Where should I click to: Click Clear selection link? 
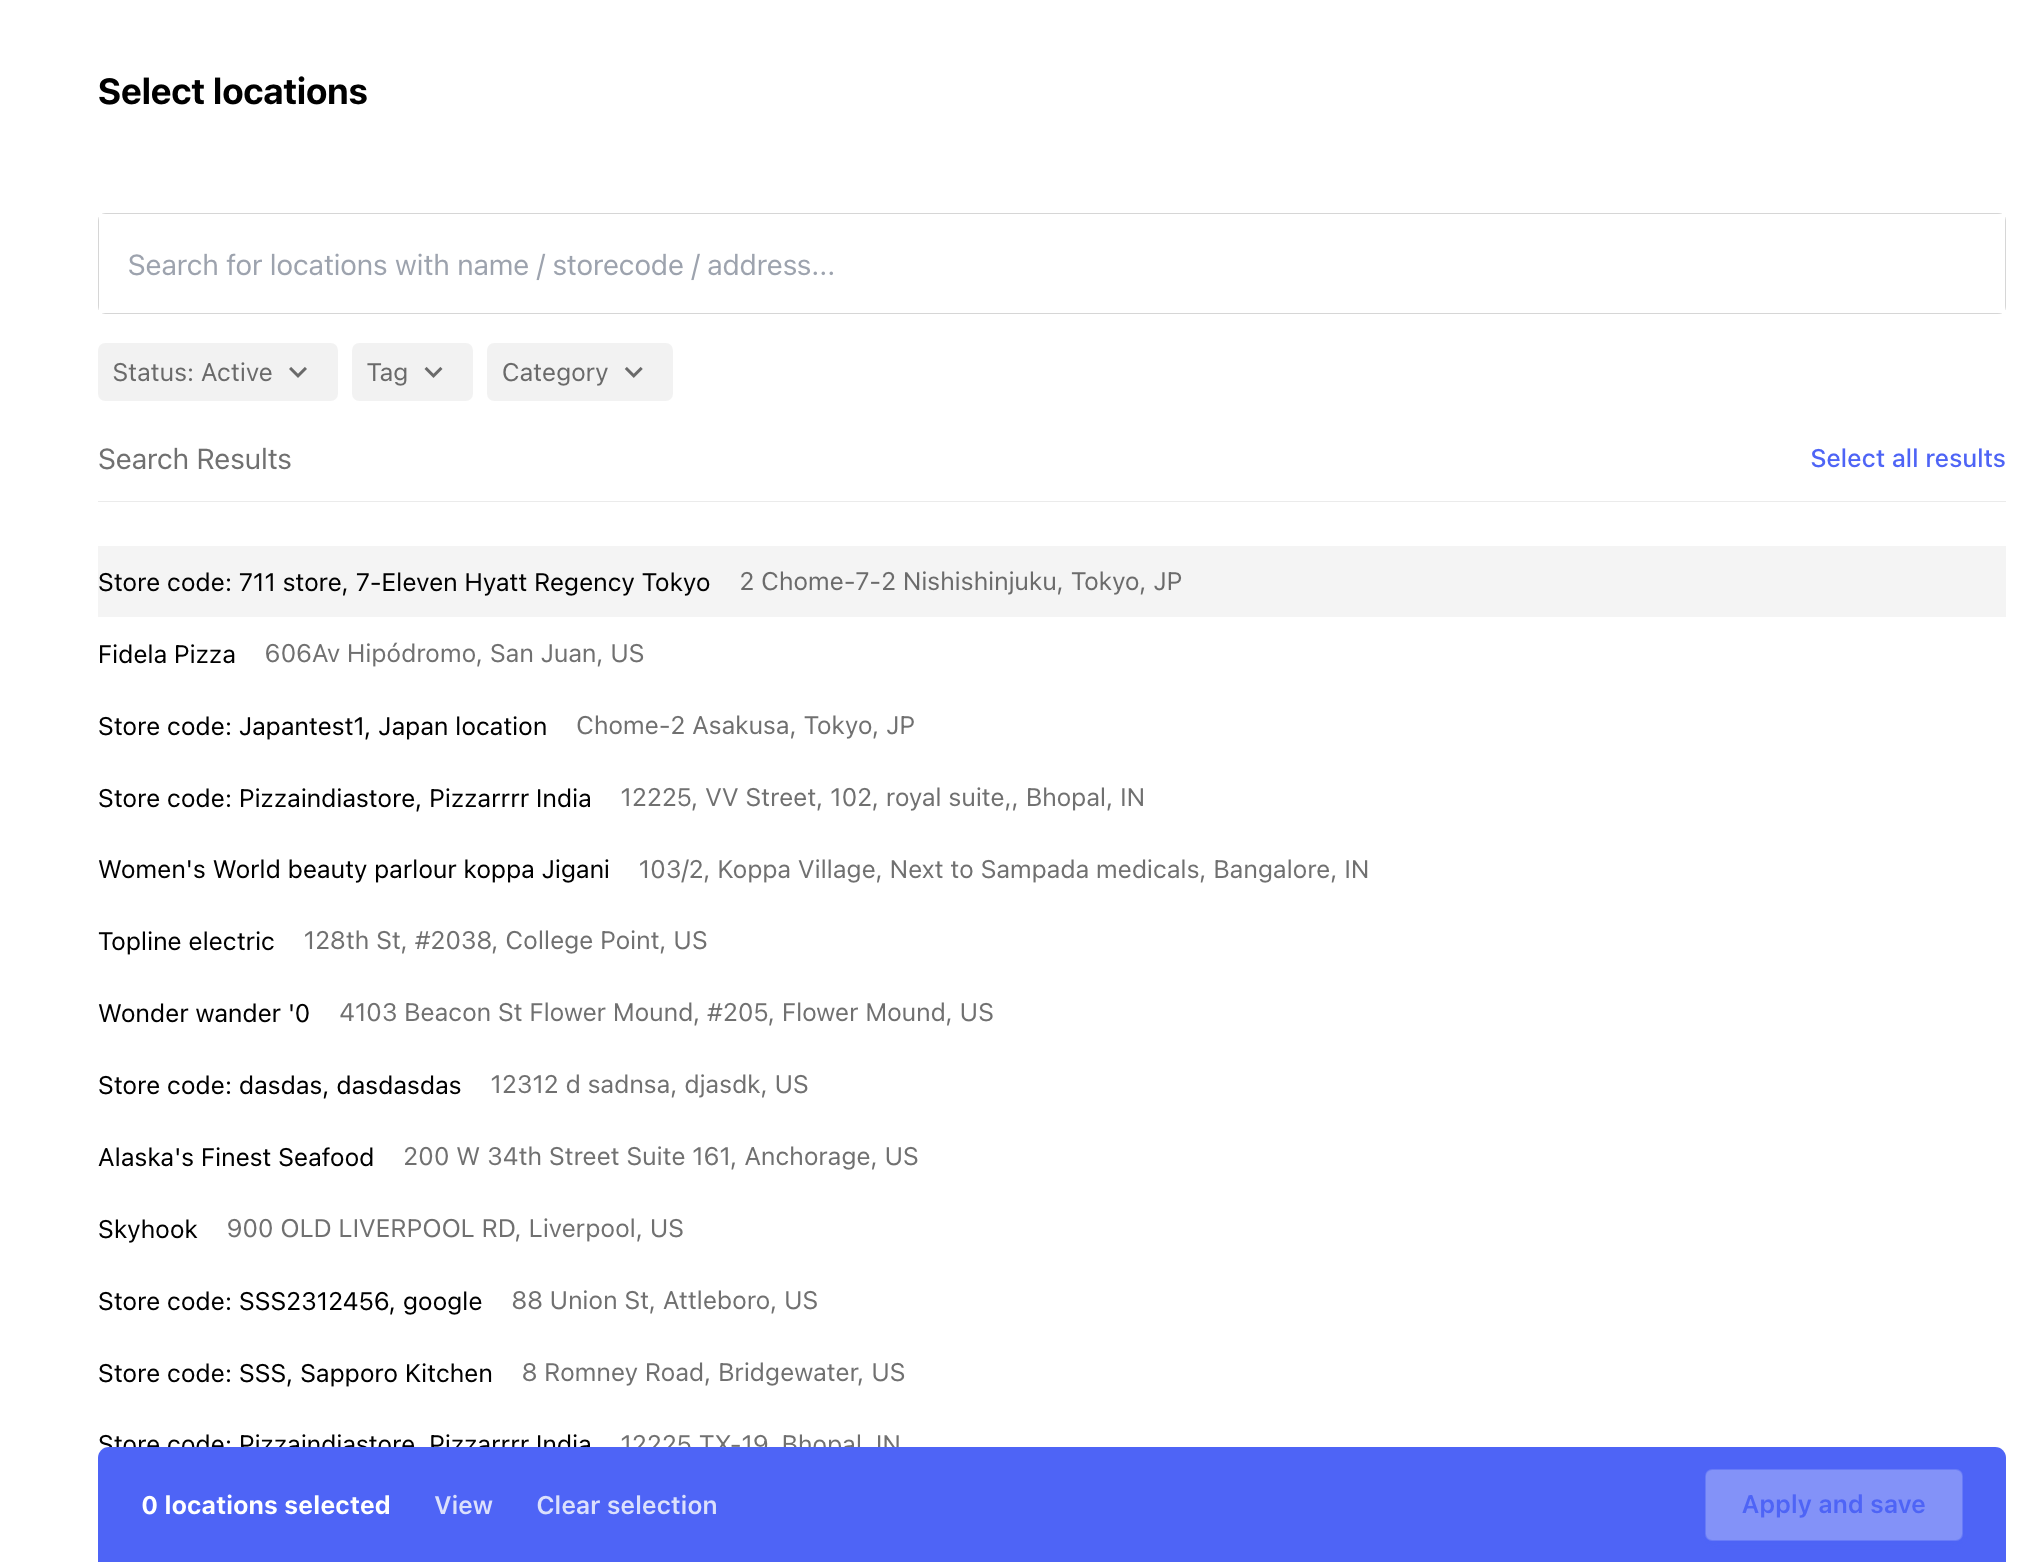(626, 1505)
